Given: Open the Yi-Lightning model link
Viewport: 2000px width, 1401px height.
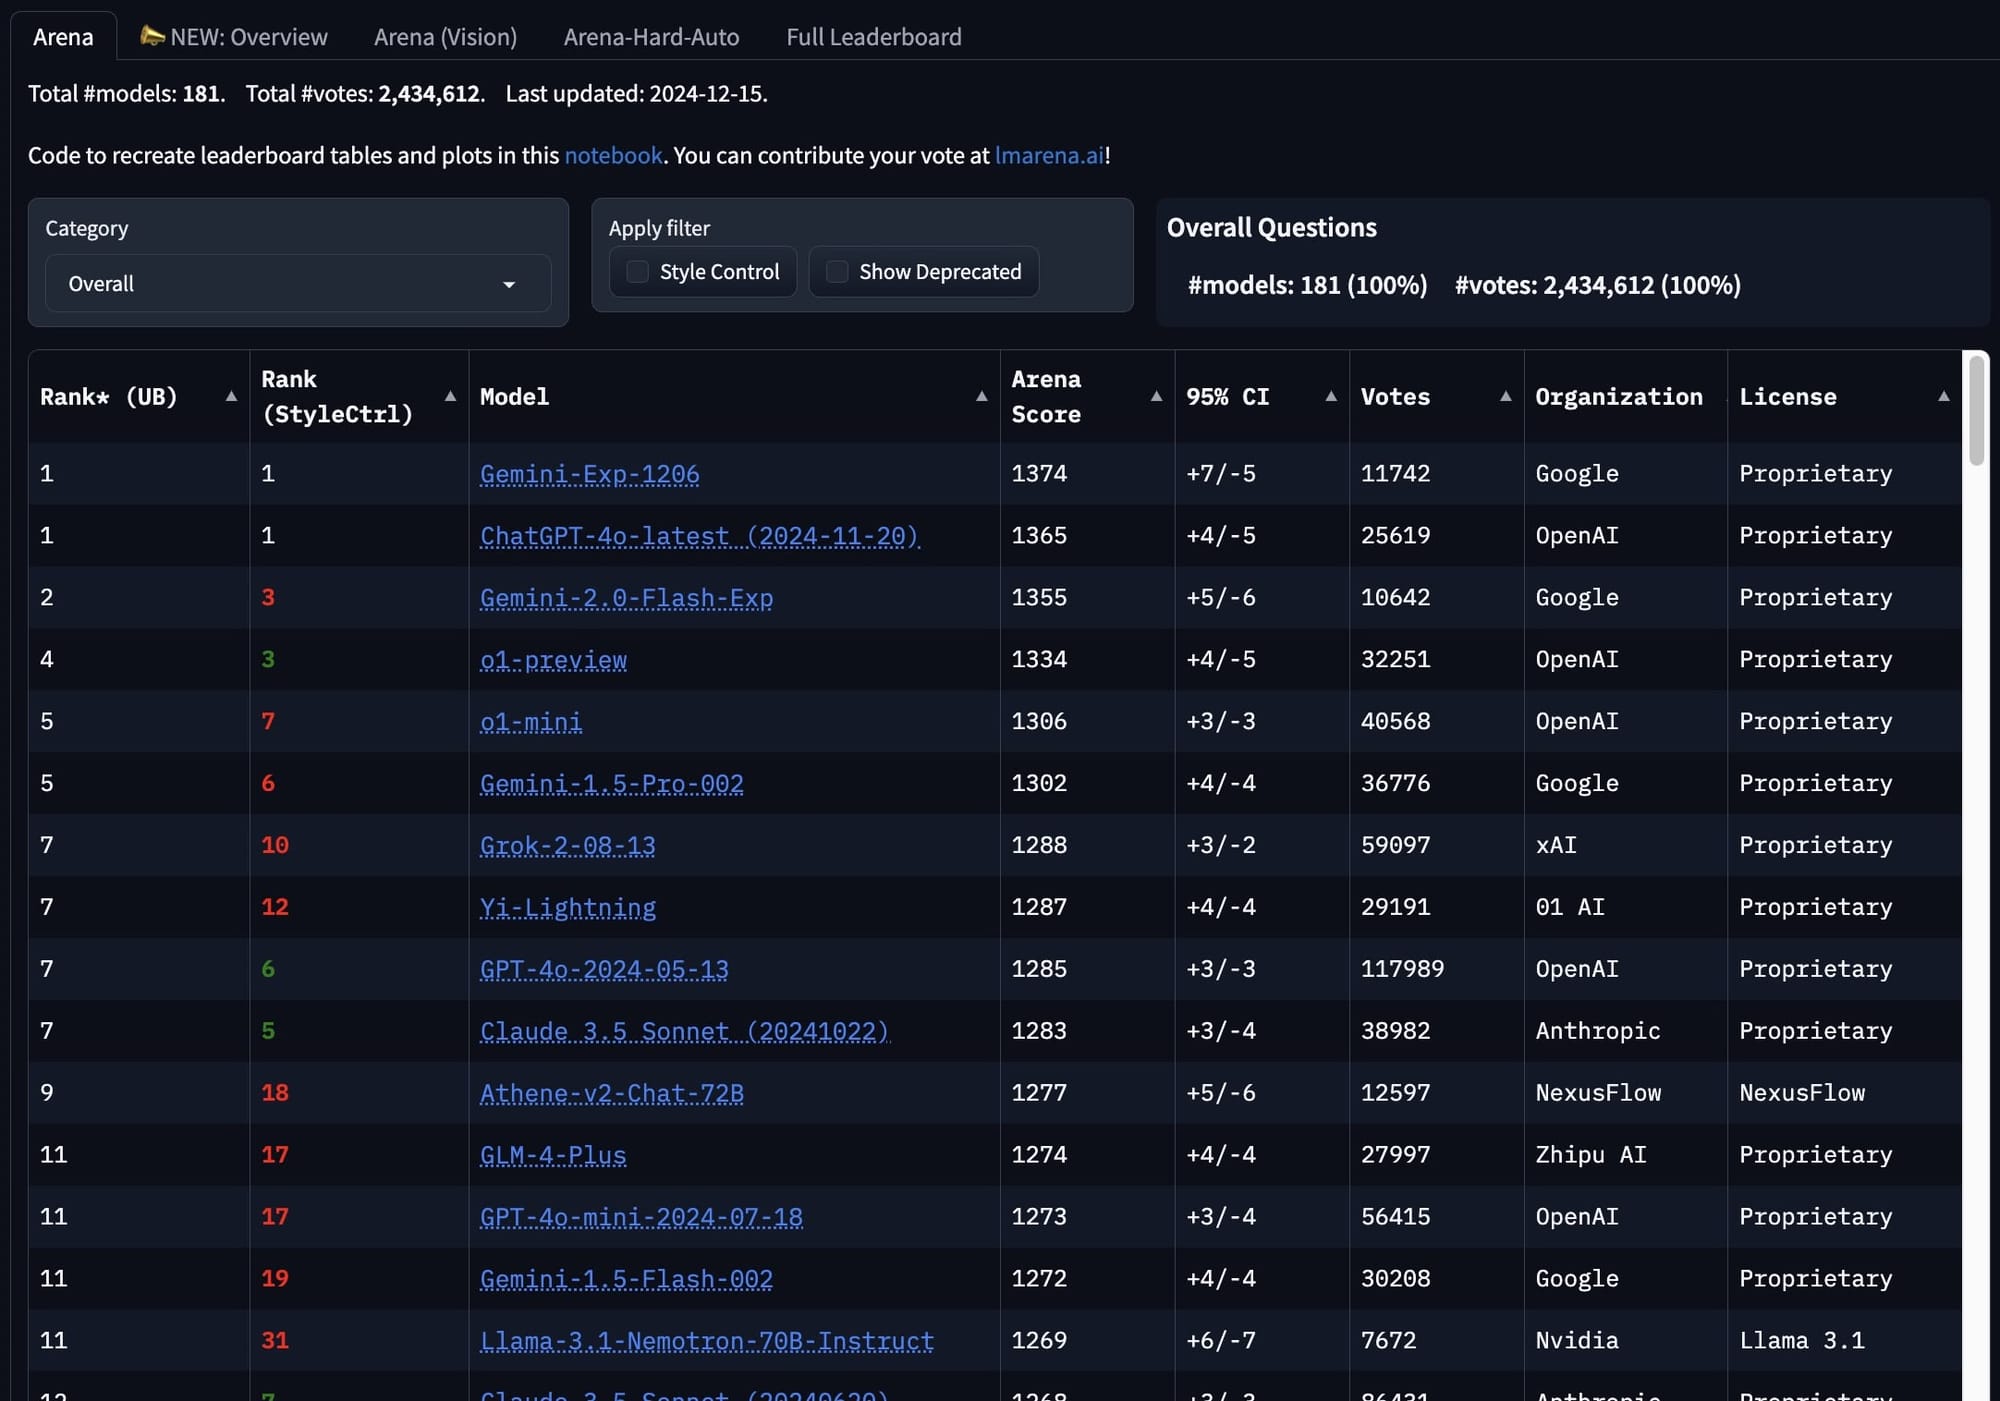Looking at the screenshot, I should pos(567,908).
